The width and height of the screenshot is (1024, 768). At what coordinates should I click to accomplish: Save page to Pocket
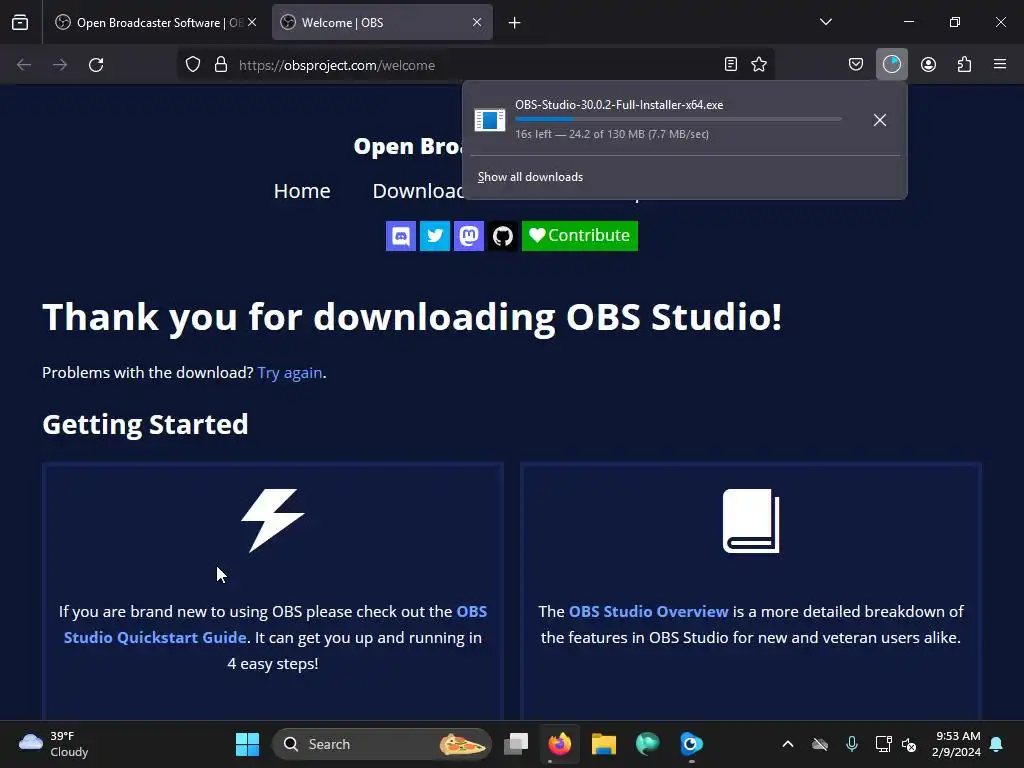(856, 64)
